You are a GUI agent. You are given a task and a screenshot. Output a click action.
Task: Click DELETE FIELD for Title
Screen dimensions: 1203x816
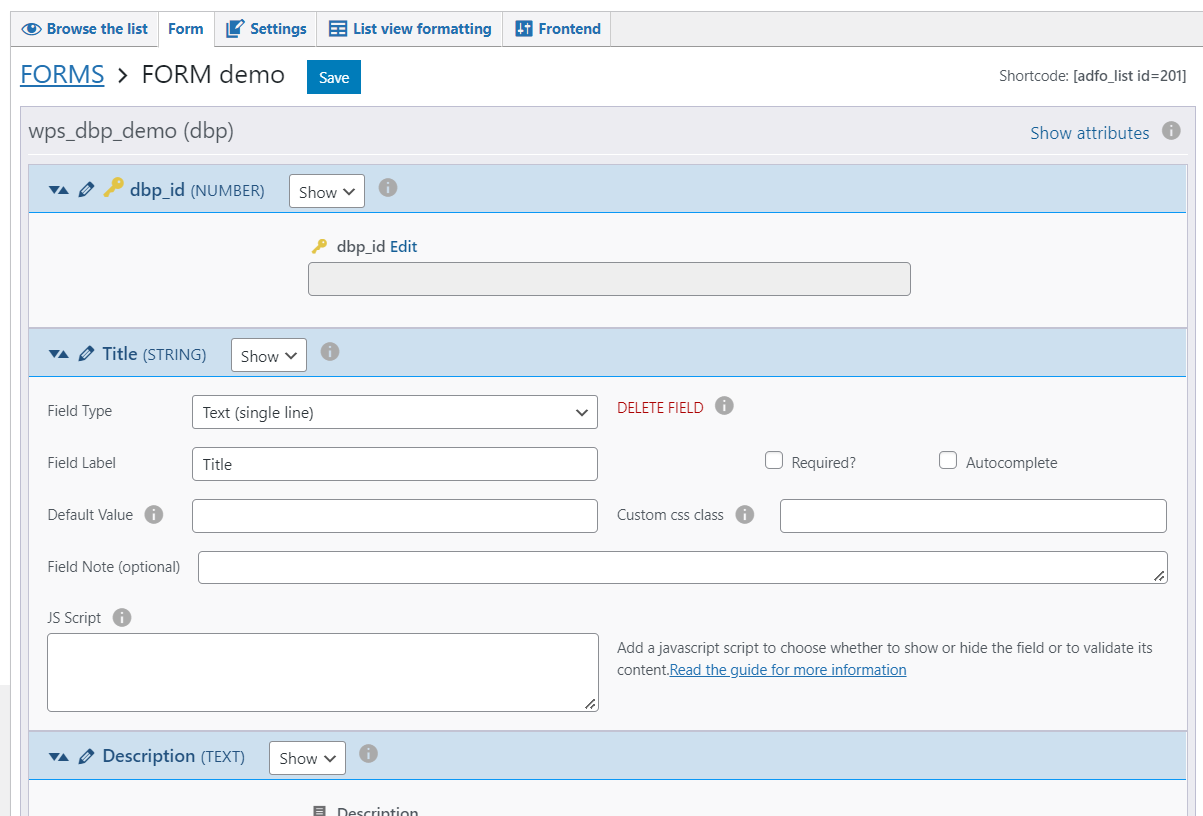pyautogui.click(x=660, y=408)
